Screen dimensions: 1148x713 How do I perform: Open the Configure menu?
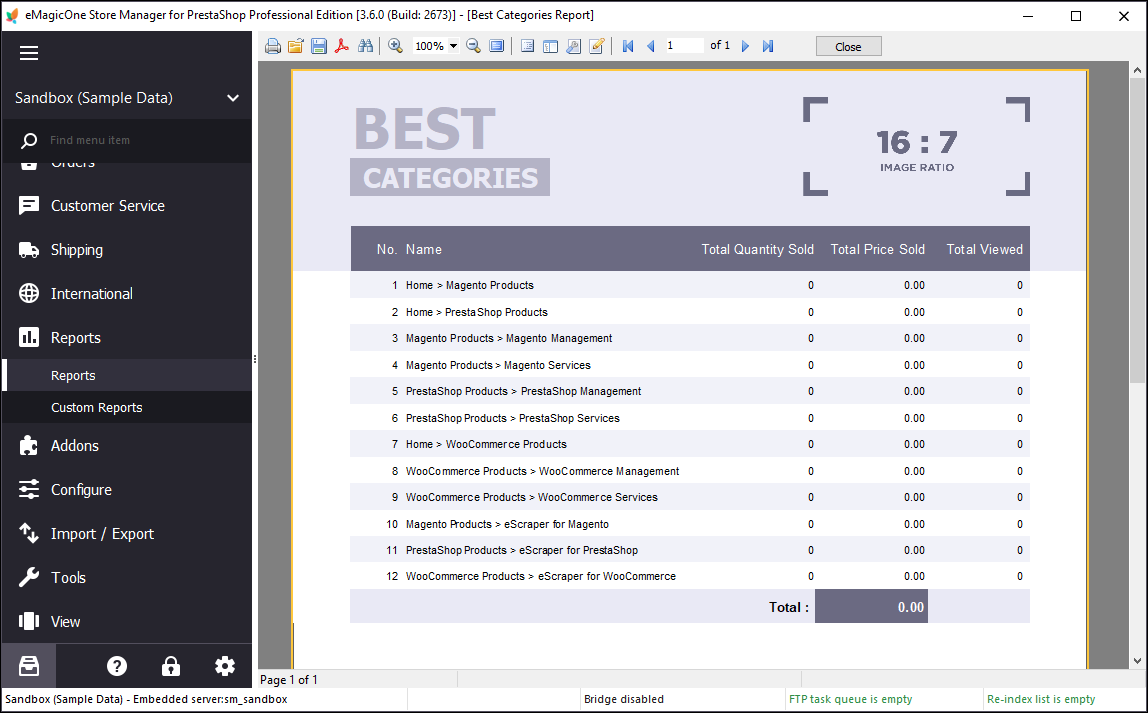tap(127, 489)
